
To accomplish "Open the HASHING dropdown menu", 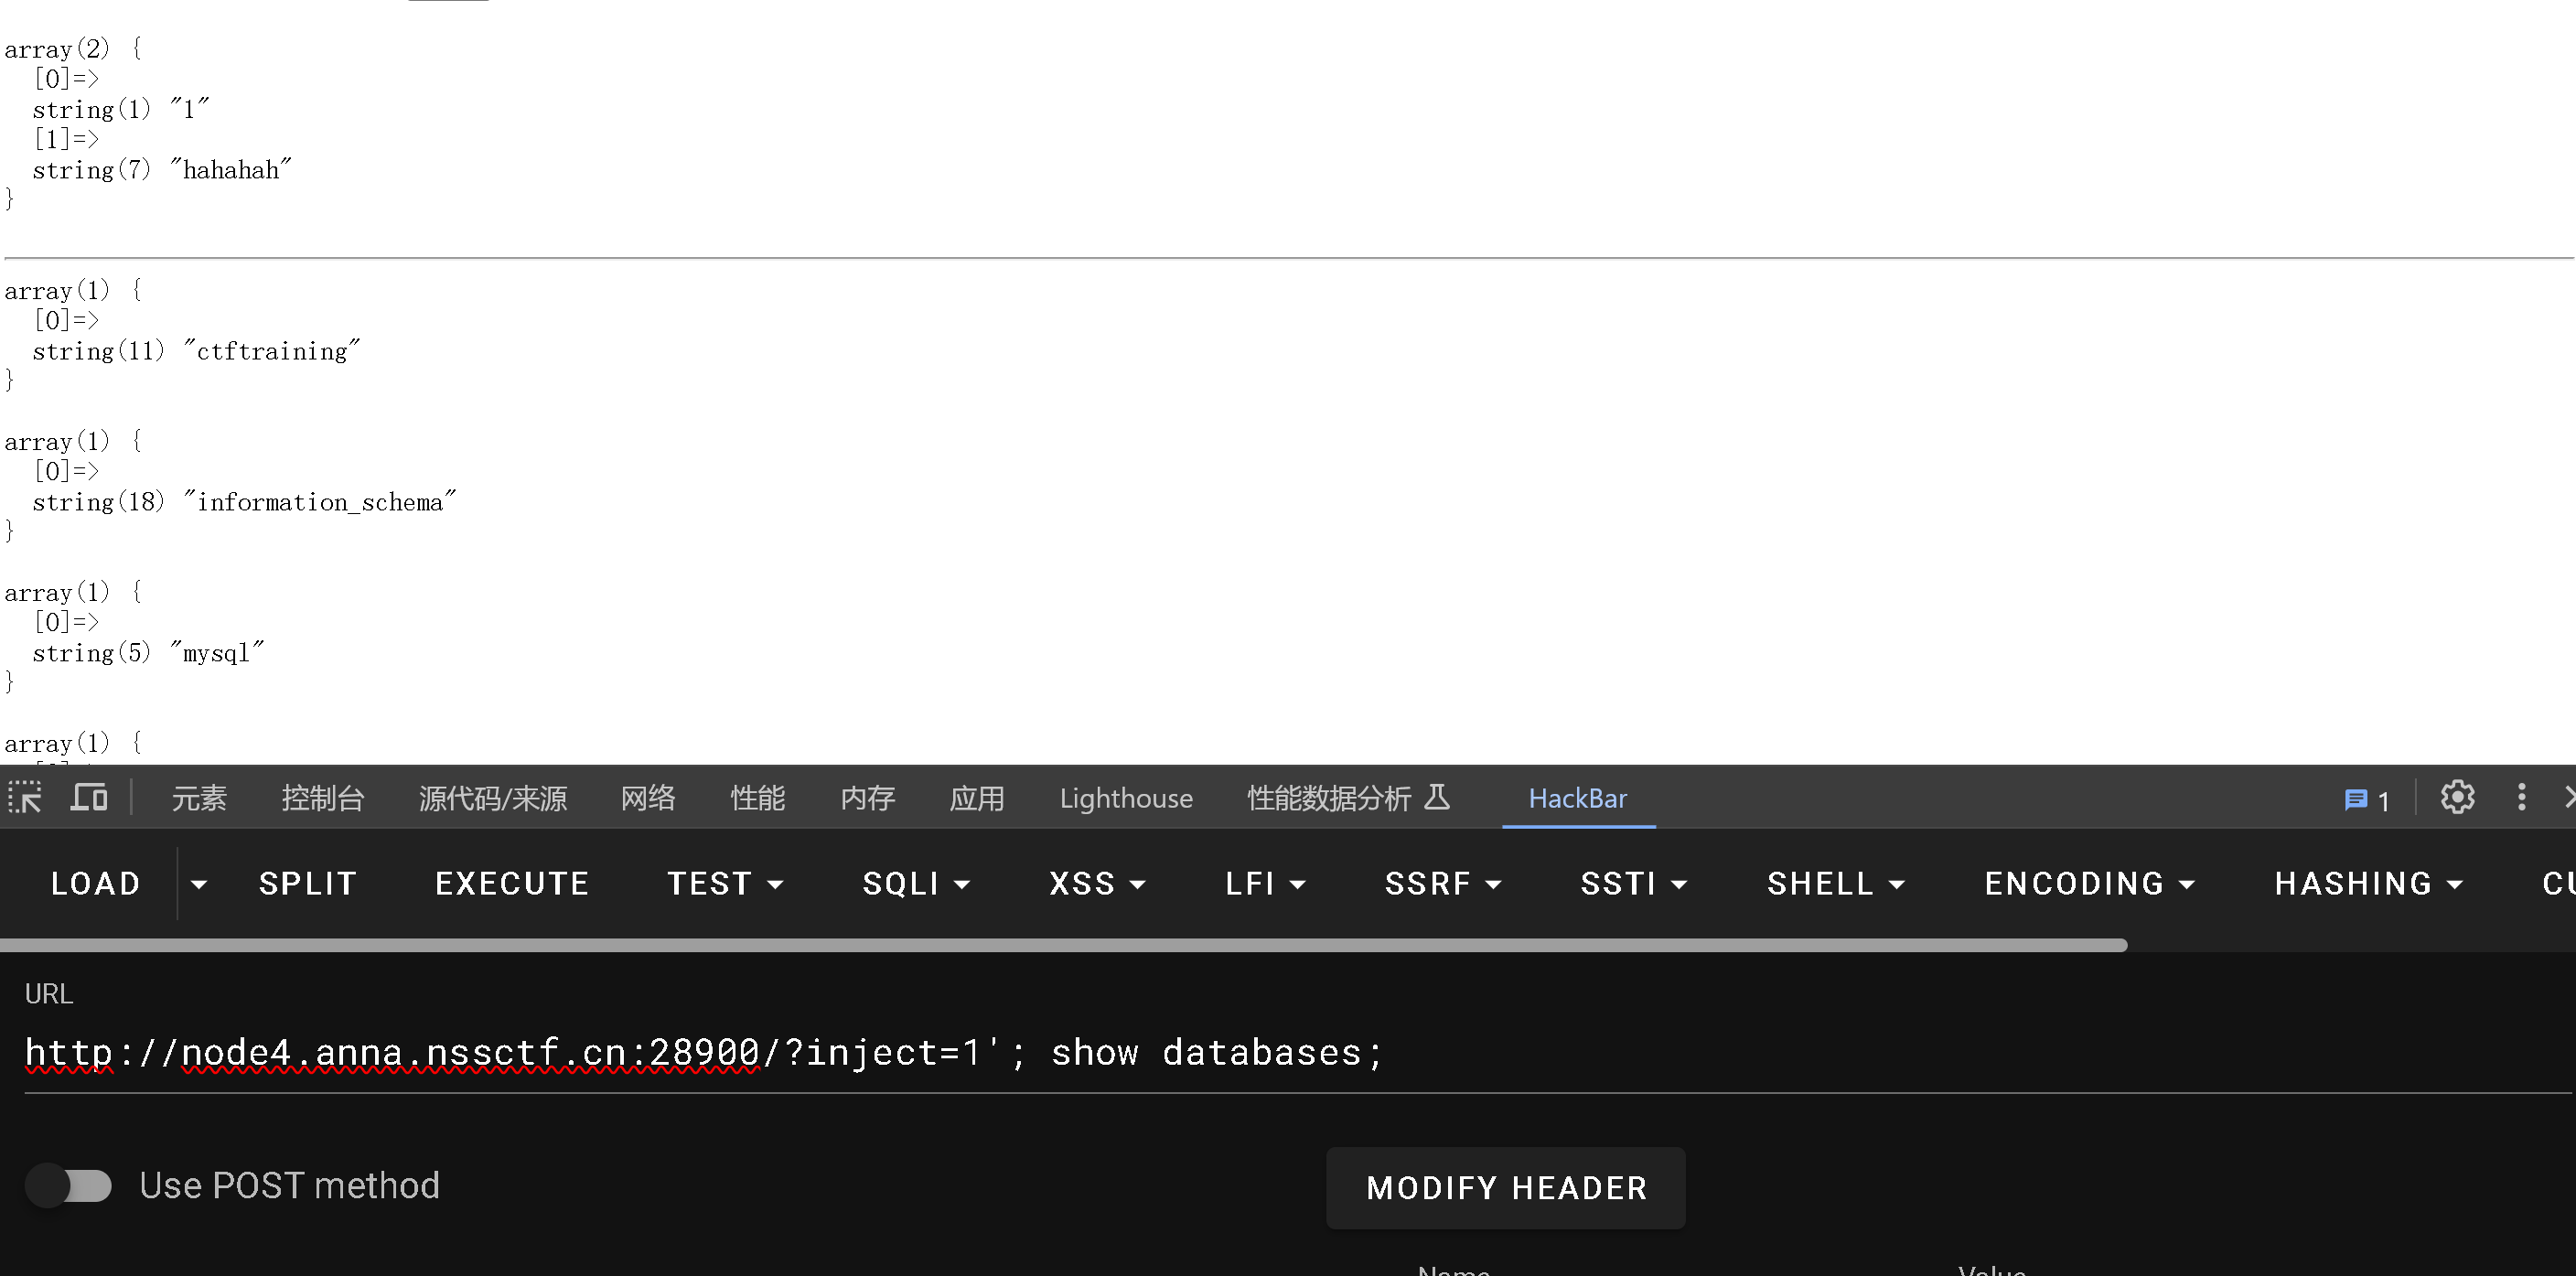I will click(2368, 884).
